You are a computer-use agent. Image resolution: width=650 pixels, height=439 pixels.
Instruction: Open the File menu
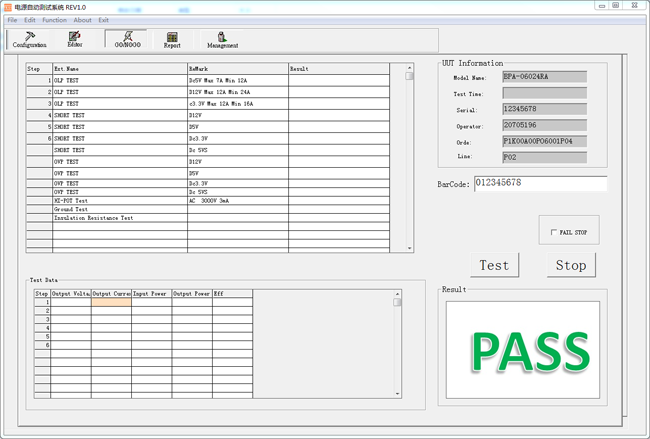point(12,20)
